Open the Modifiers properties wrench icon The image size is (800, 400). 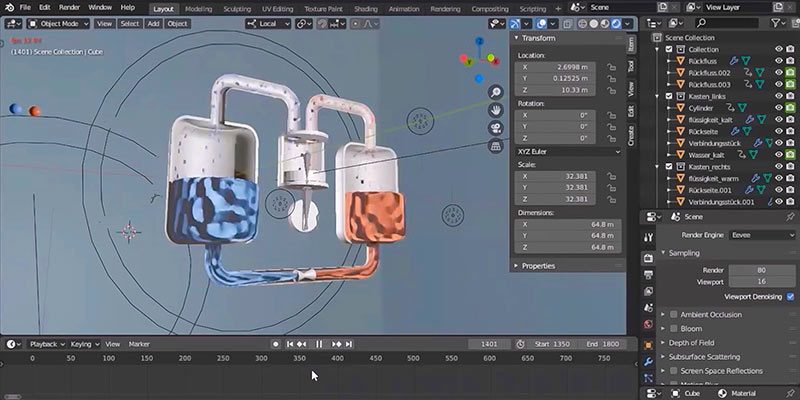click(648, 362)
